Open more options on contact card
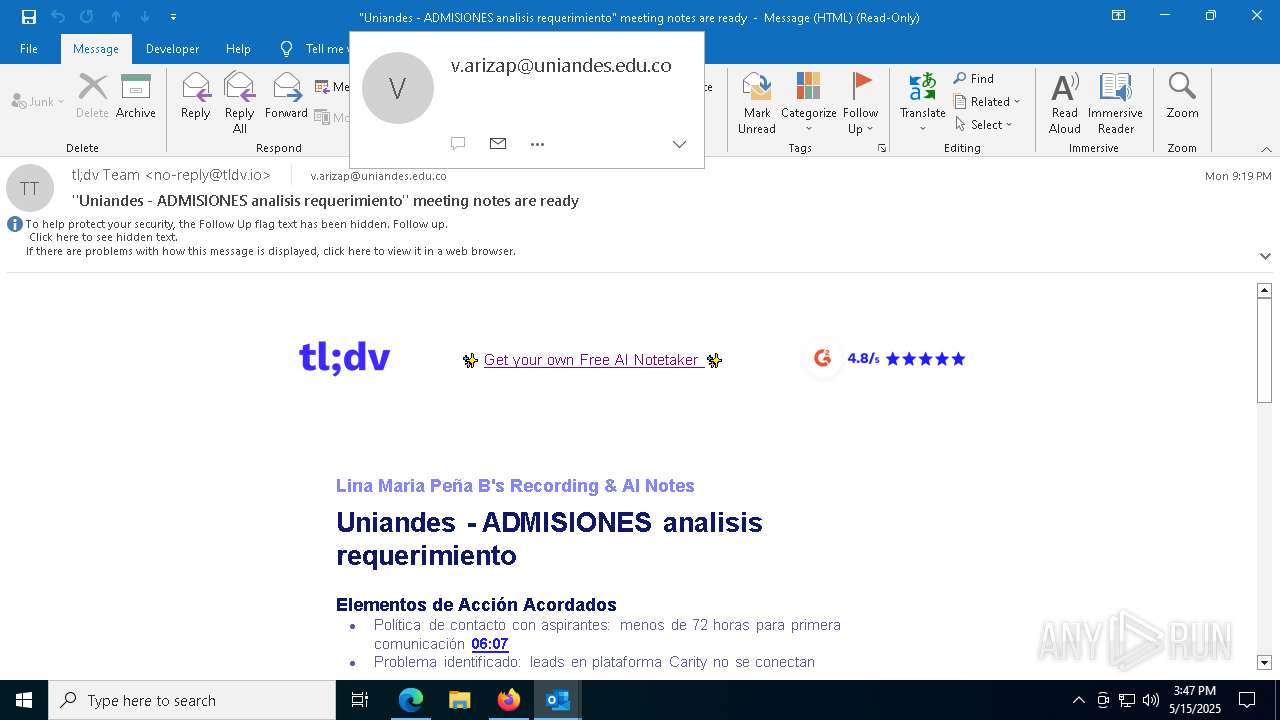 537,144
